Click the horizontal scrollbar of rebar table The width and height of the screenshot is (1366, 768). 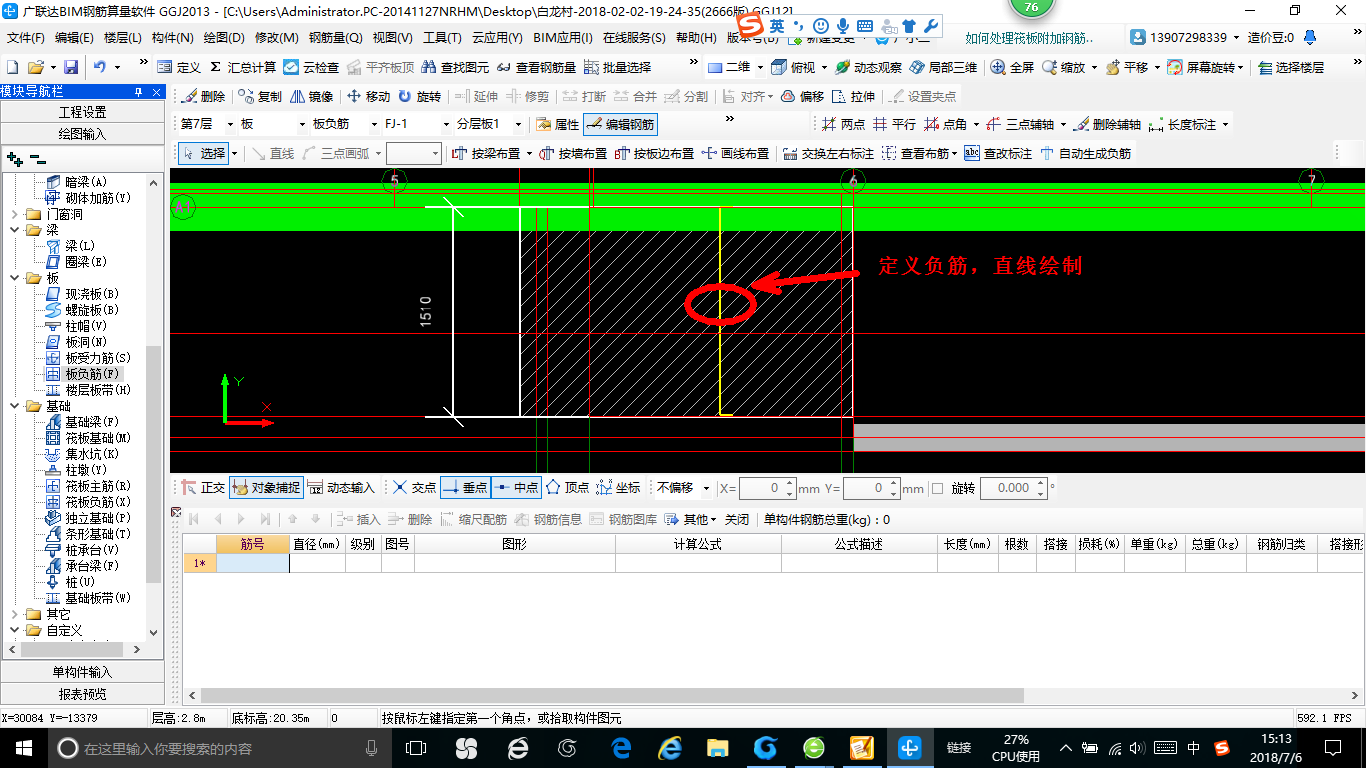[x=613, y=695]
